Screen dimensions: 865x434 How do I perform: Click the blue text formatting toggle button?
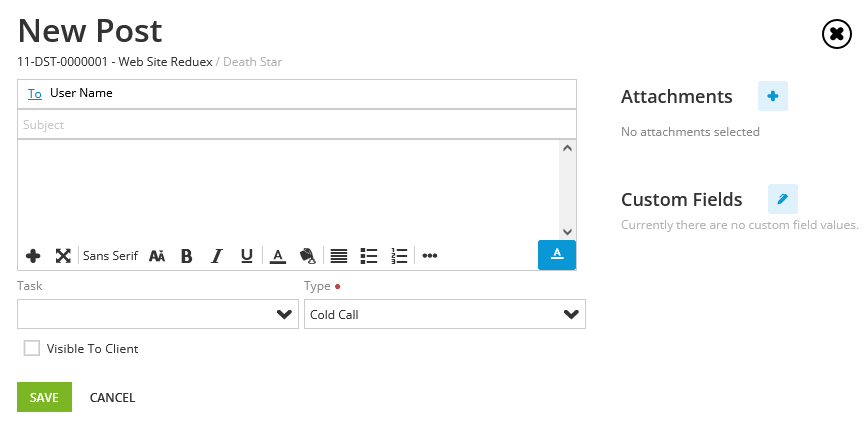point(557,255)
